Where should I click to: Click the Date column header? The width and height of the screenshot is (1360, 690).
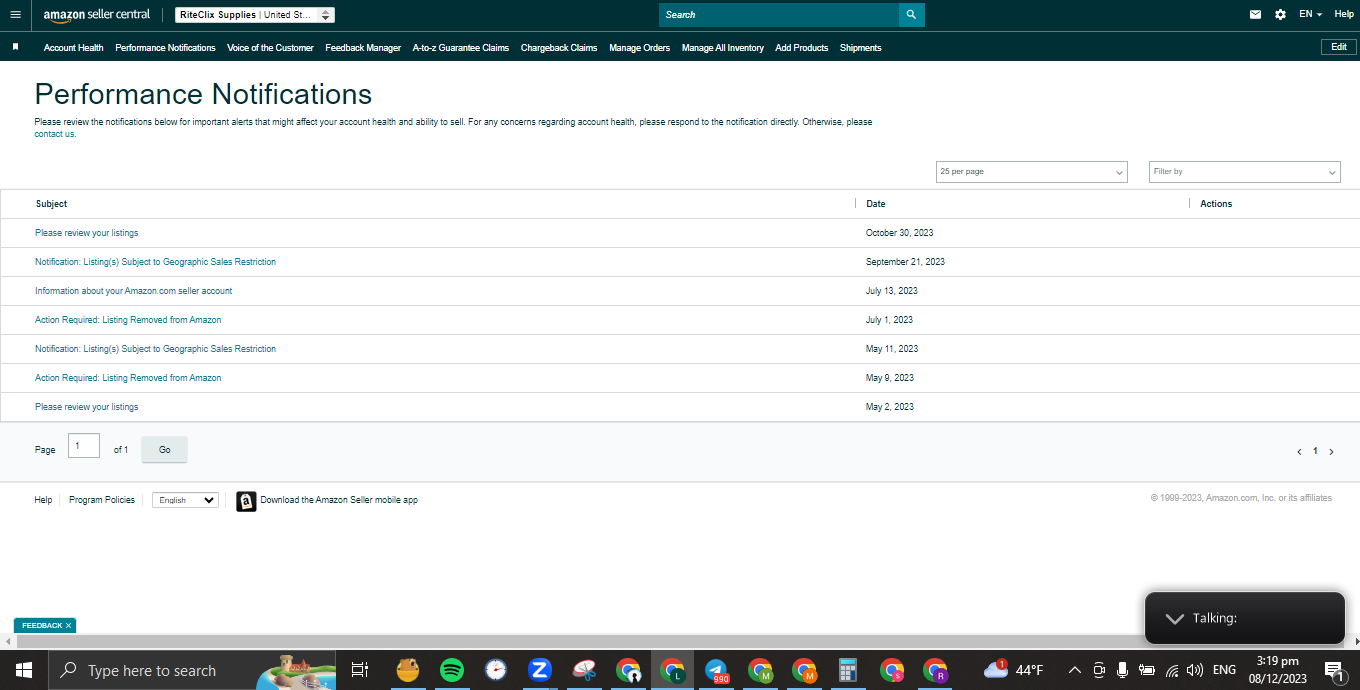click(876, 204)
